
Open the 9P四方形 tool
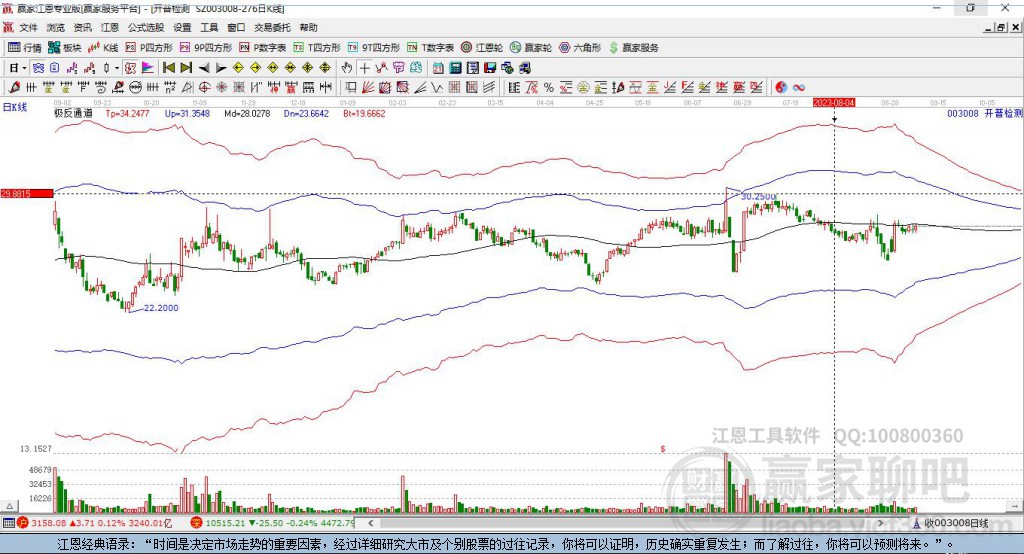coord(206,48)
